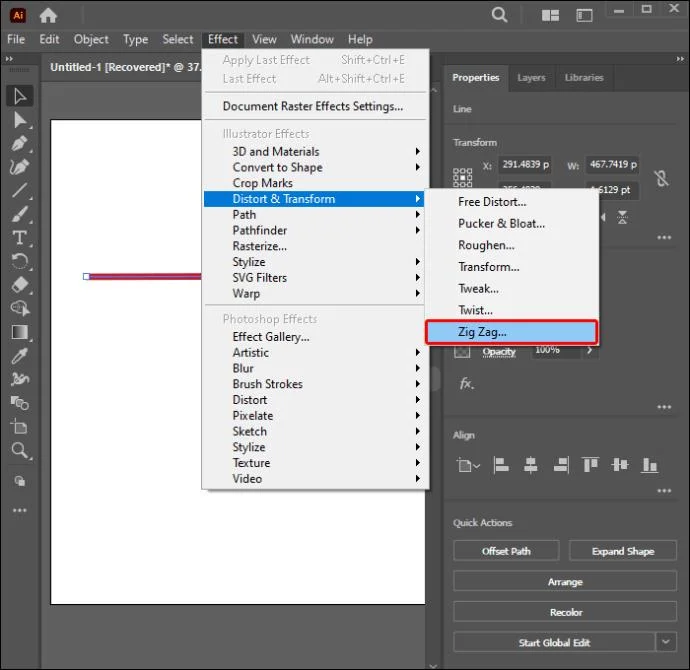Viewport: 690px width, 670px height.
Task: Open the Effect Gallery
Action: tap(314, 337)
